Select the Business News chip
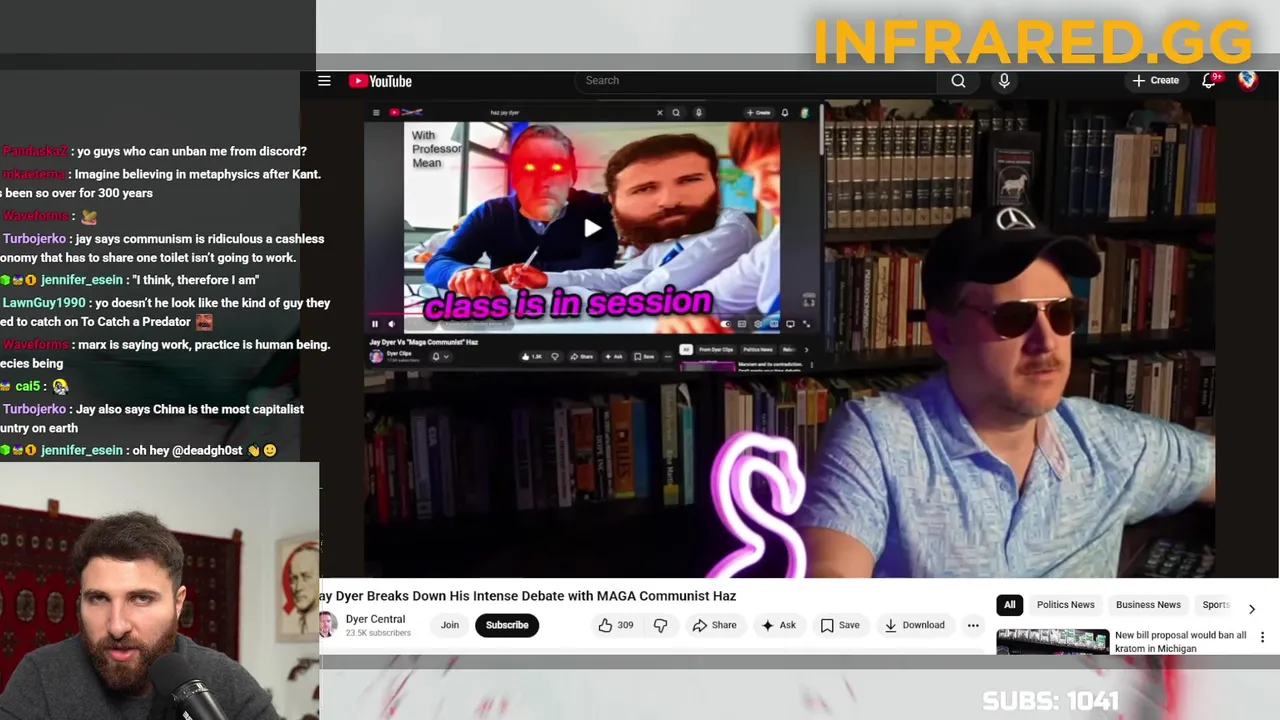 click(1148, 604)
